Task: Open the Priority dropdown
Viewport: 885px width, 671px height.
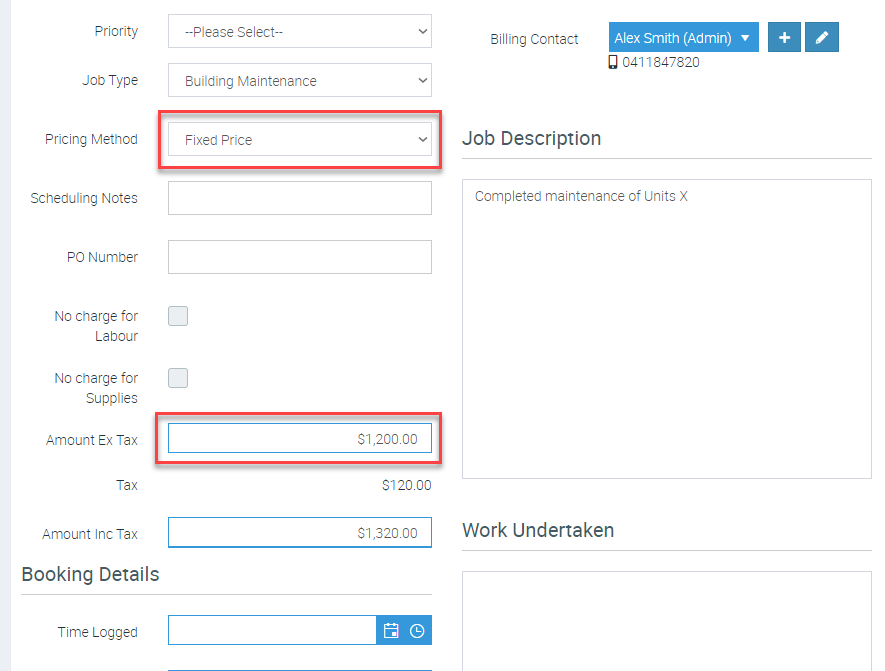Action: pos(299,31)
